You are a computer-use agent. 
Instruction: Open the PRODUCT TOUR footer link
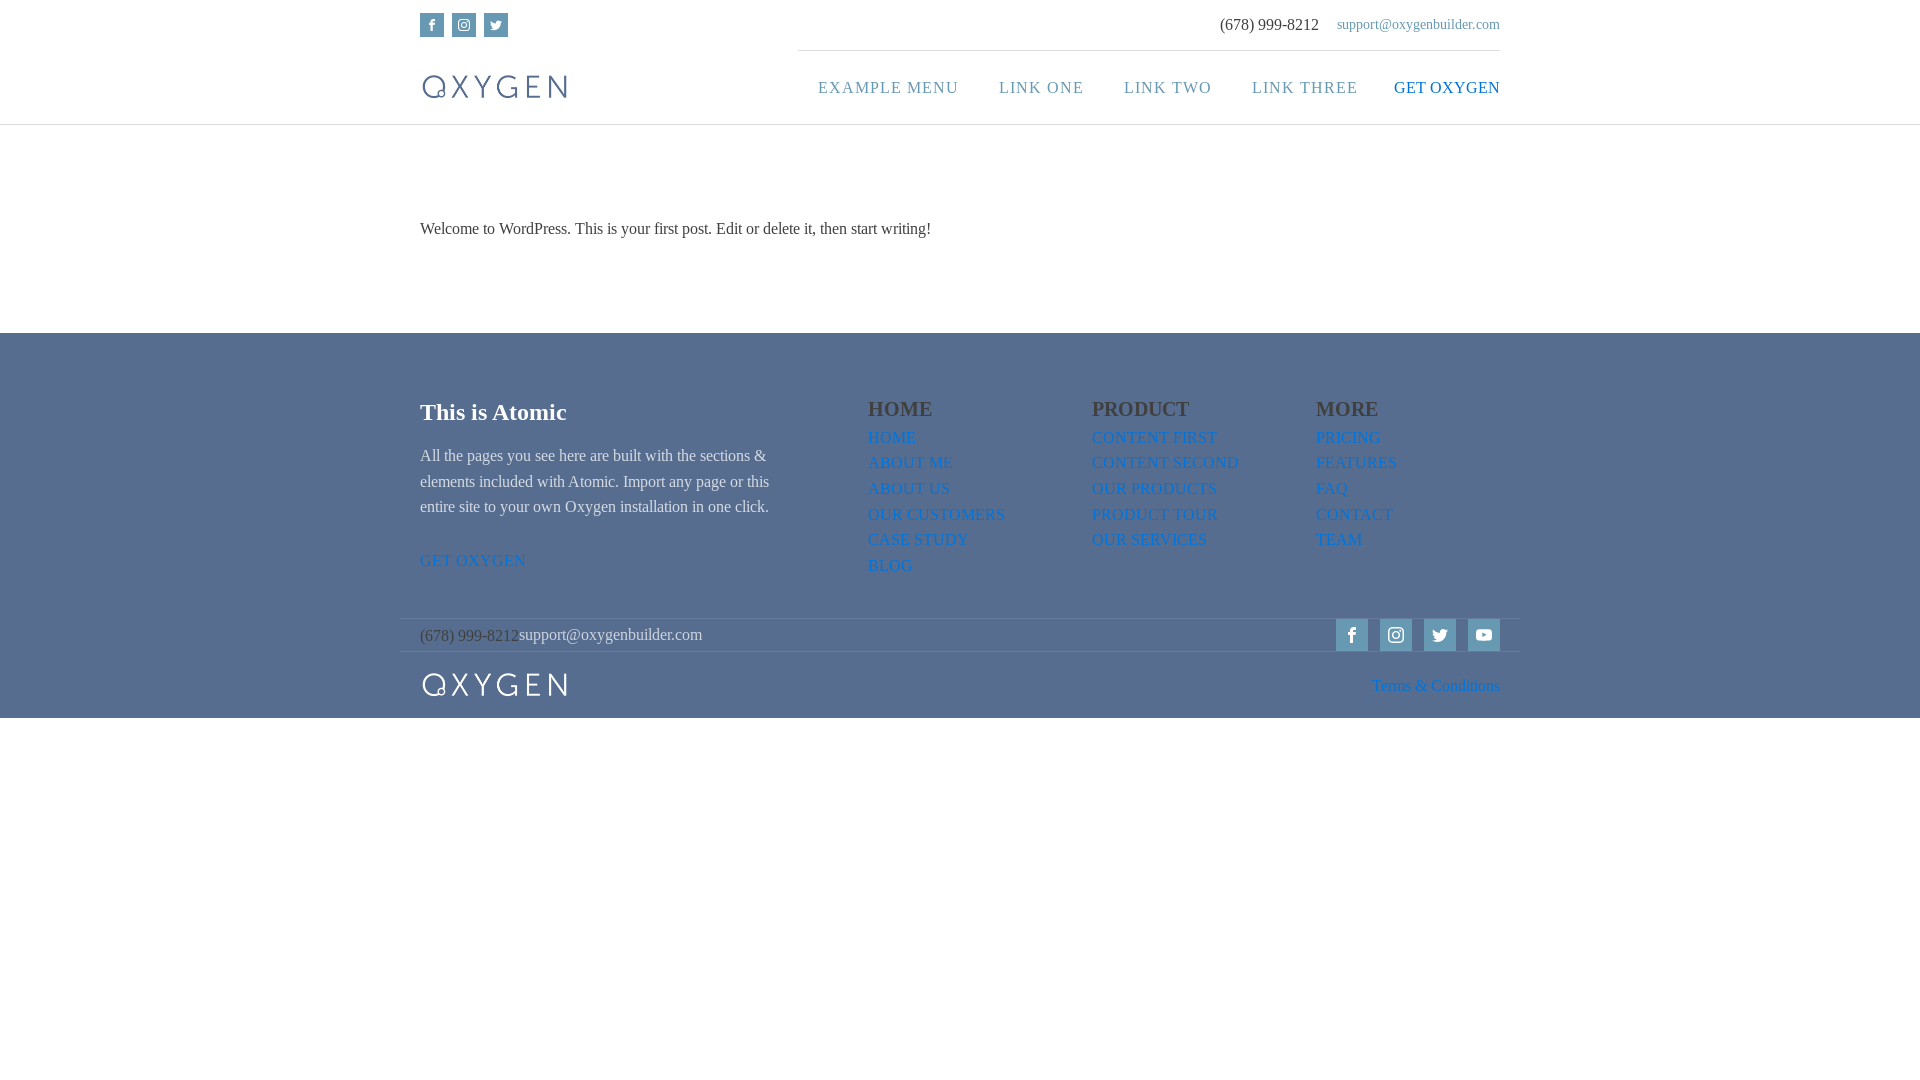(x=1155, y=515)
